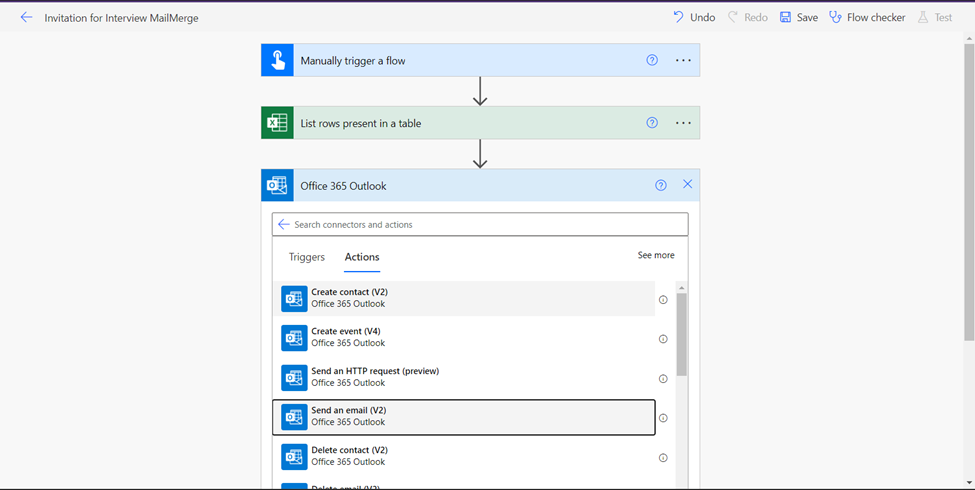This screenshot has height=490, width=975.
Task: Click the Manually trigger a flow icon
Action: click(x=277, y=60)
